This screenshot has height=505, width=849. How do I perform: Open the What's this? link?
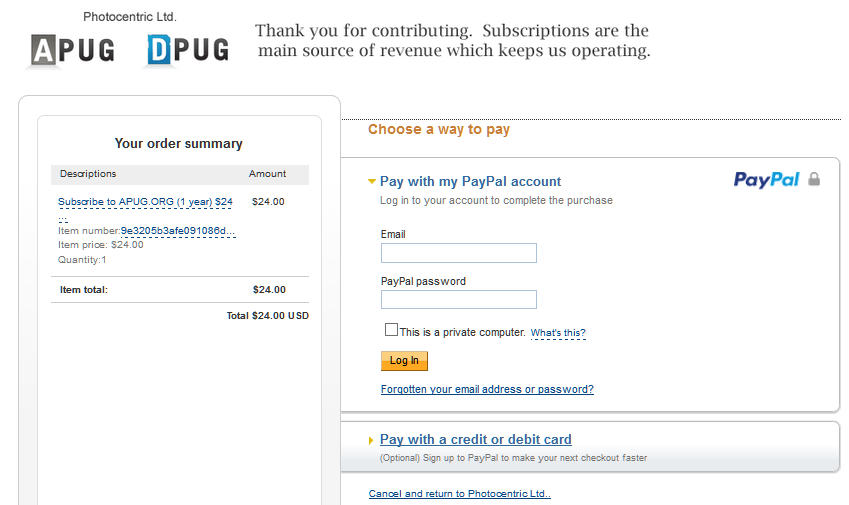(x=558, y=333)
